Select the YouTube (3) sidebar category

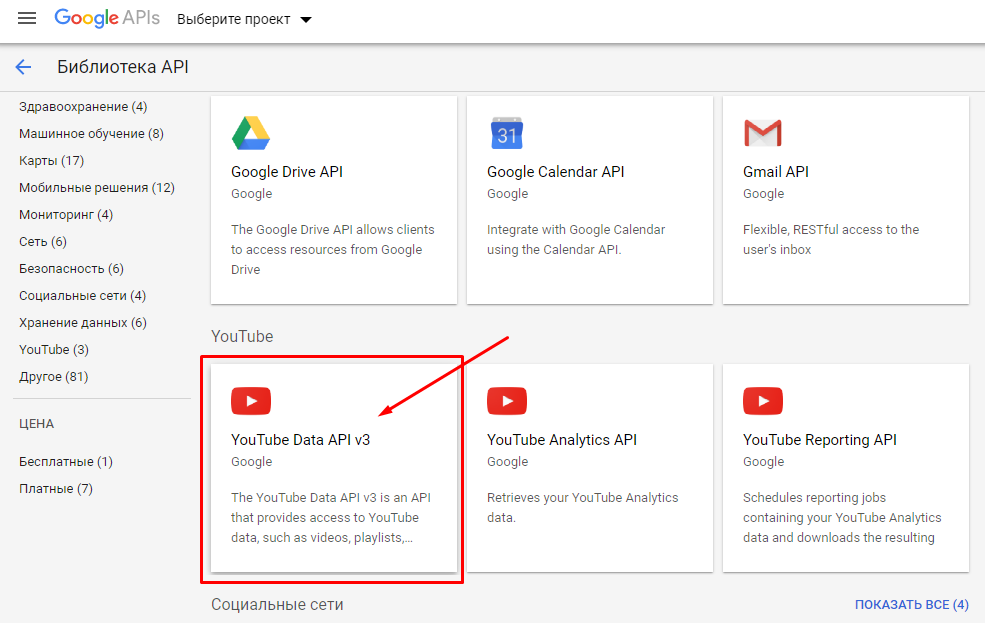(53, 350)
